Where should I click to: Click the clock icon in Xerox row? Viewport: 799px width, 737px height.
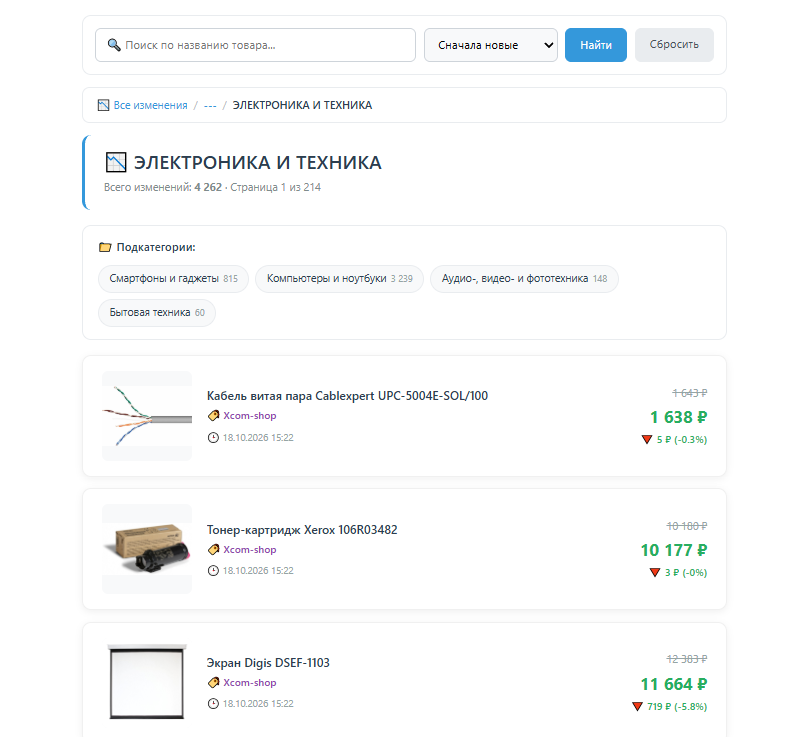(x=213, y=570)
